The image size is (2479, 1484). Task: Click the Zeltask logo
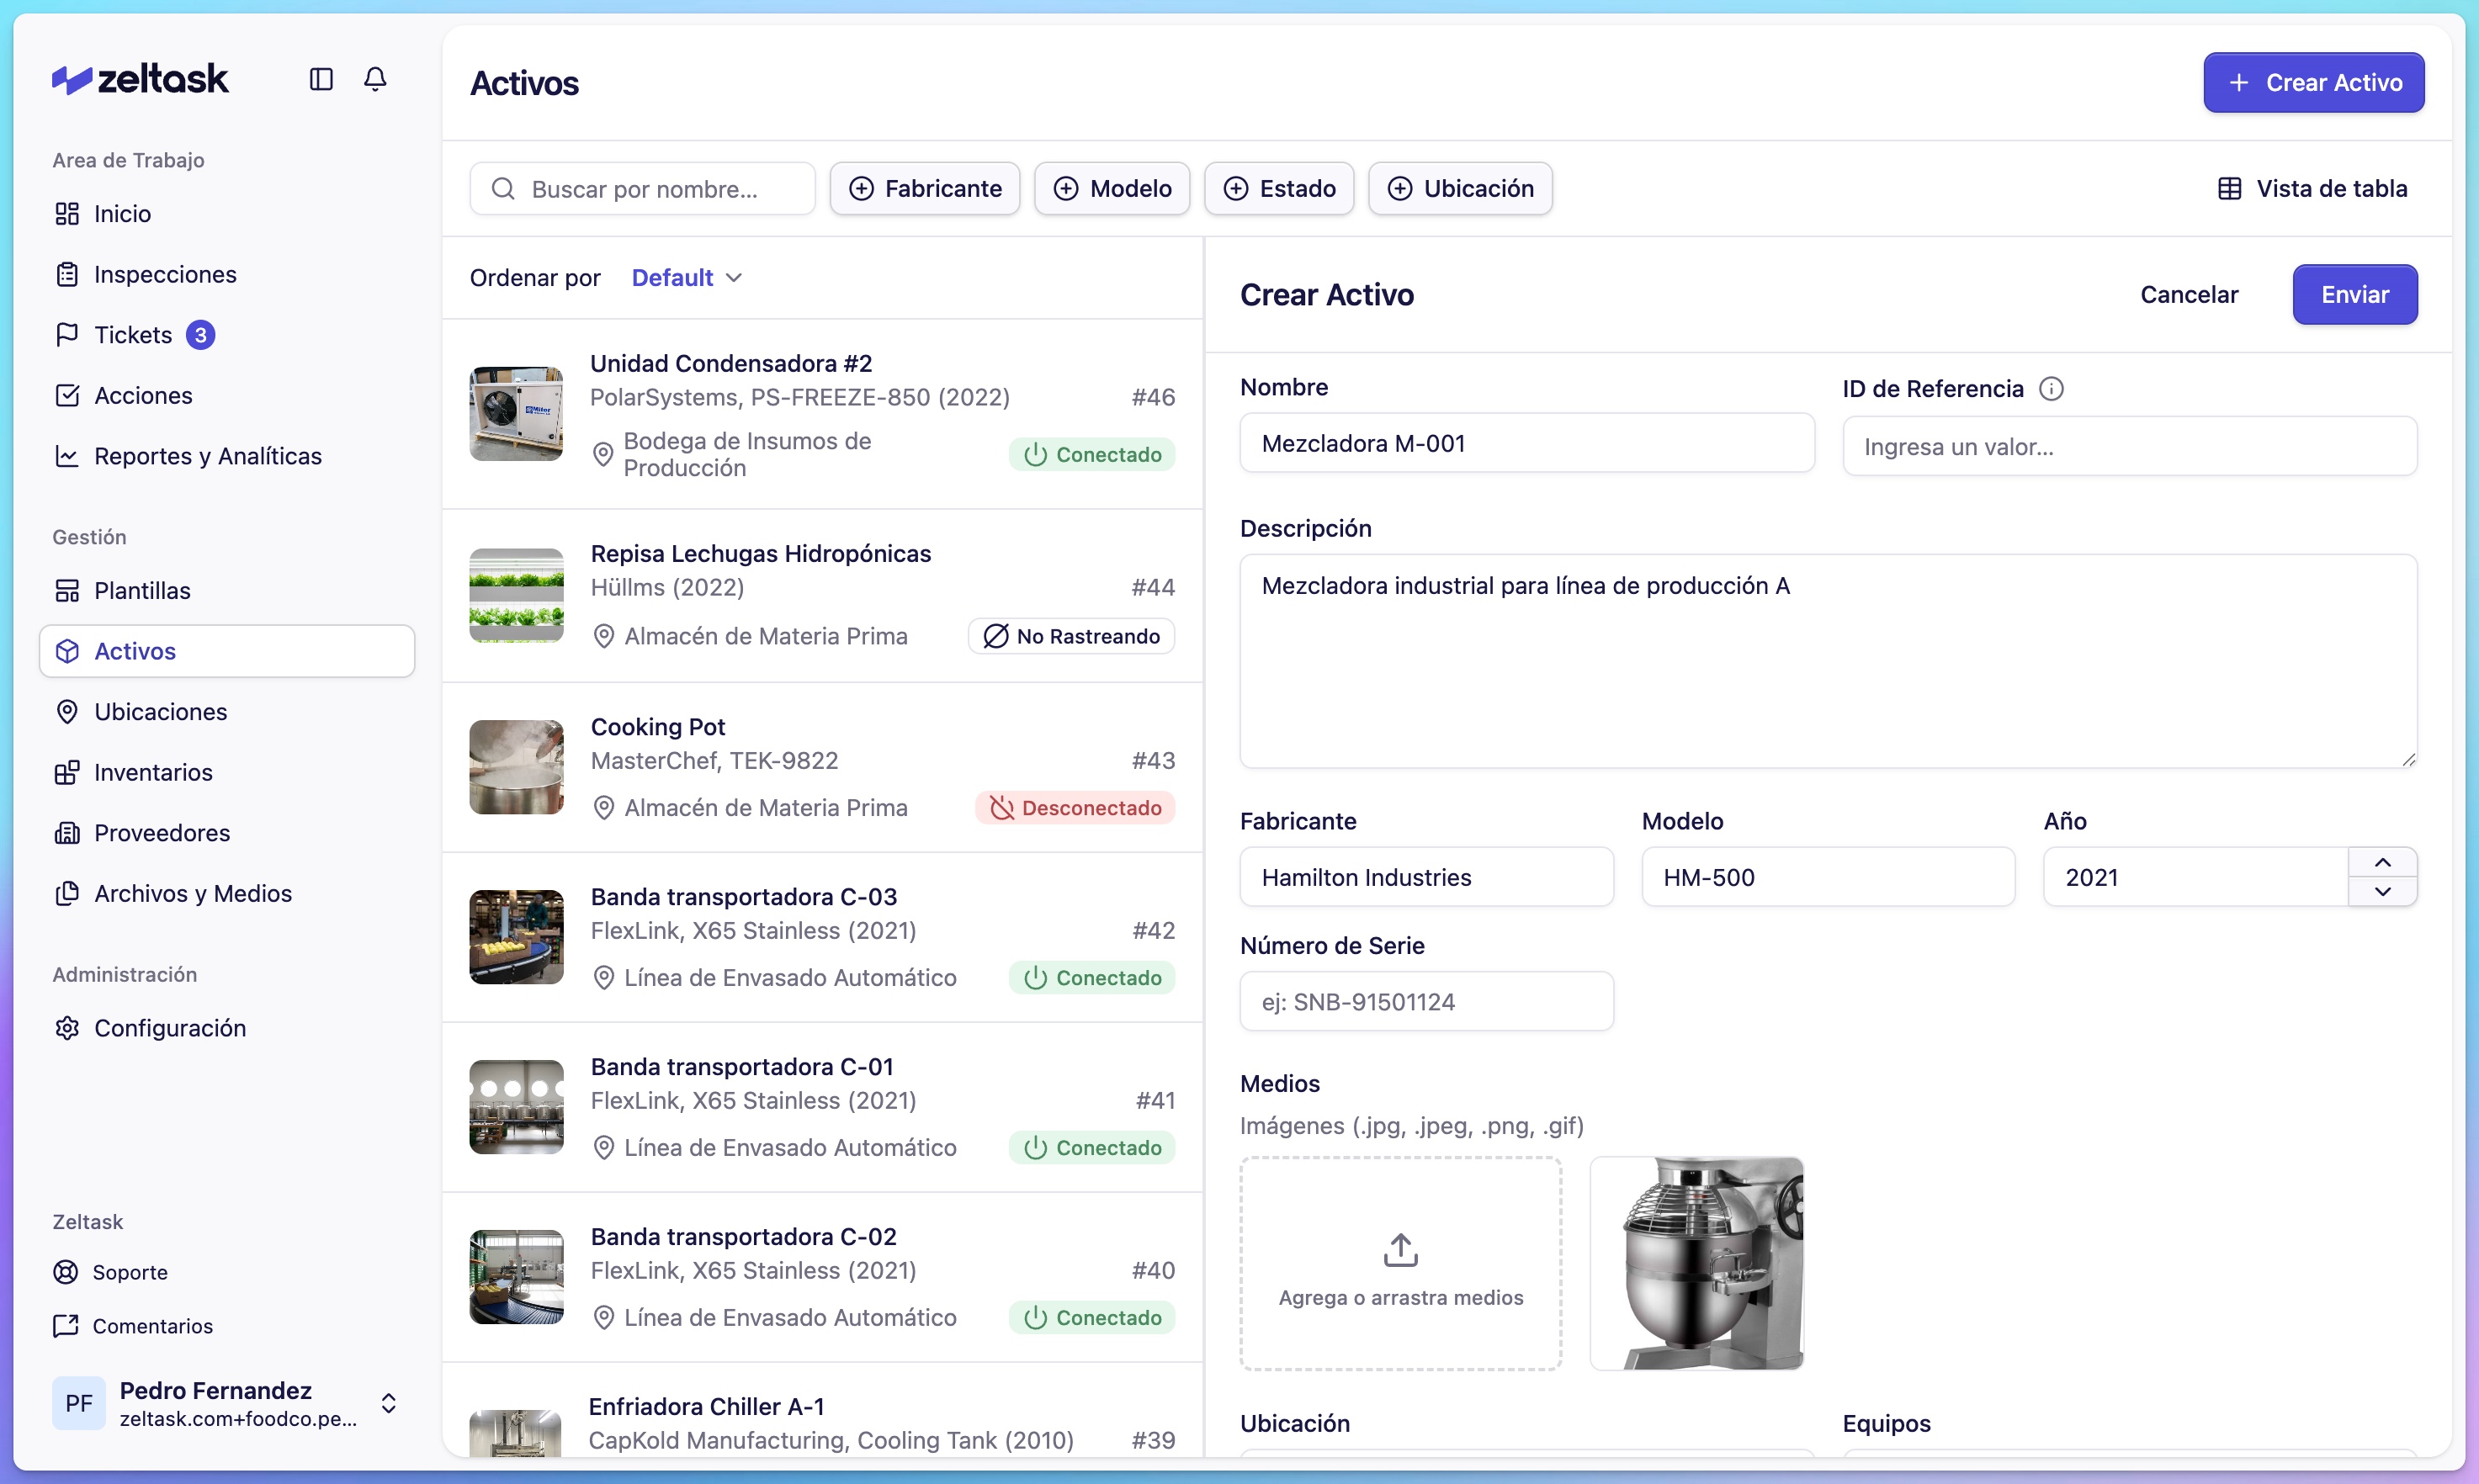pyautogui.click(x=140, y=78)
